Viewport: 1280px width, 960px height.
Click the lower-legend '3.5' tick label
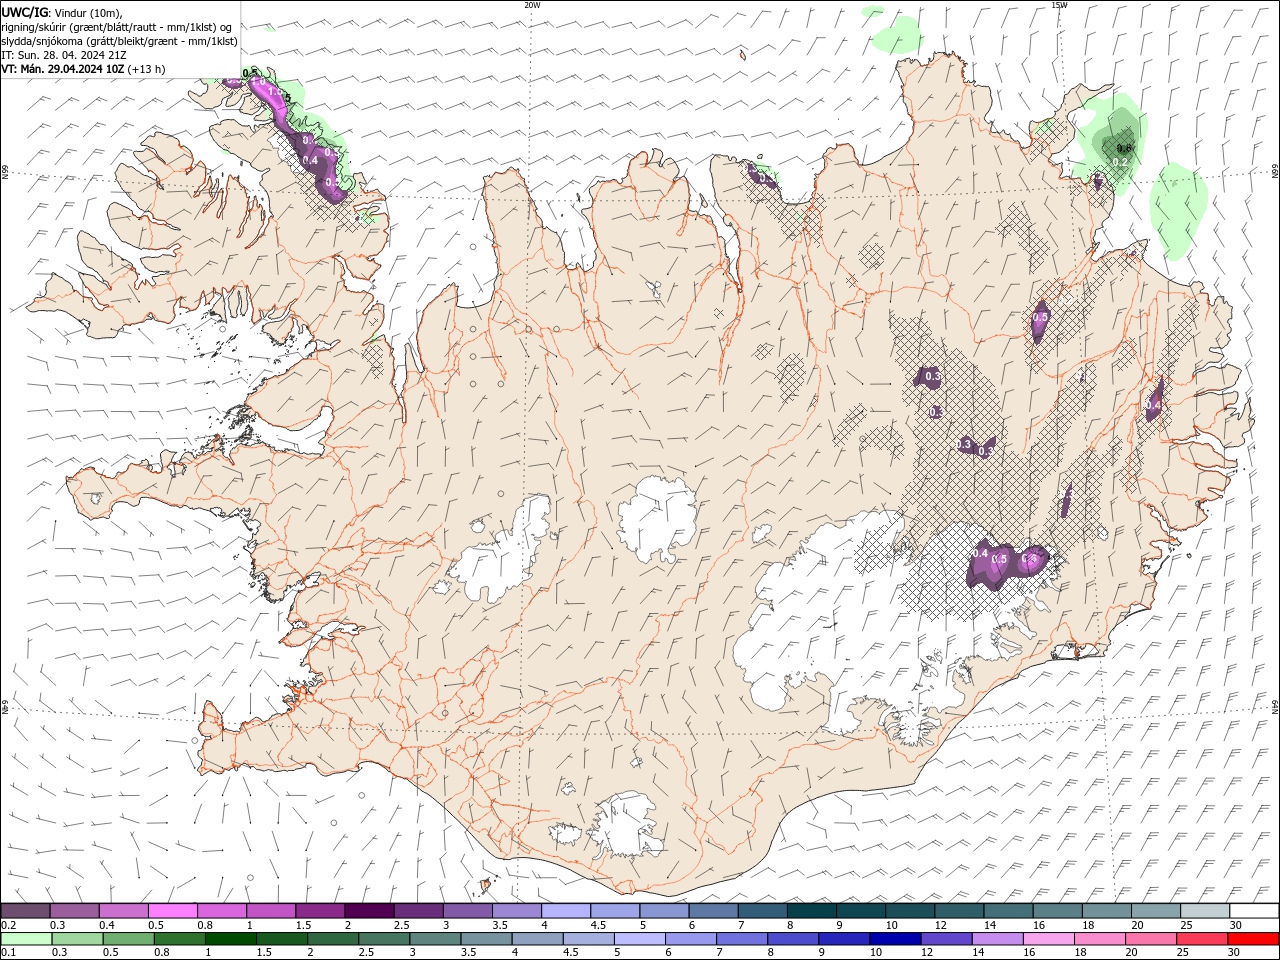click(x=469, y=953)
